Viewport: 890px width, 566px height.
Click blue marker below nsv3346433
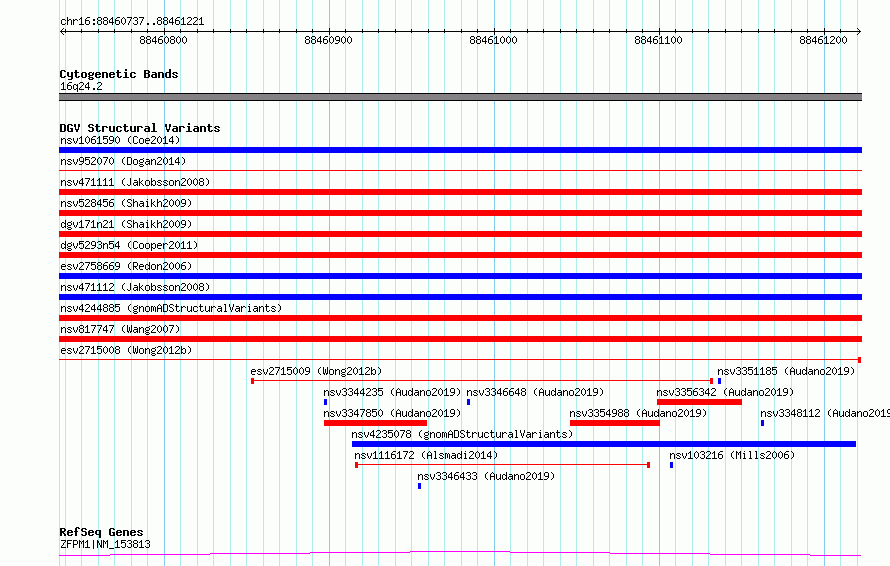[x=419, y=486]
